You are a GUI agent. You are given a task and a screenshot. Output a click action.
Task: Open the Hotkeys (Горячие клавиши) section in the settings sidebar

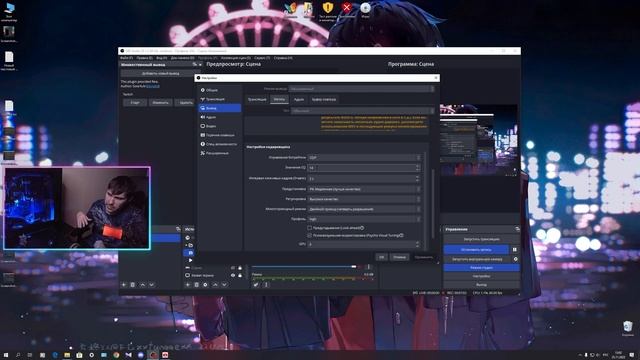tap(220, 135)
